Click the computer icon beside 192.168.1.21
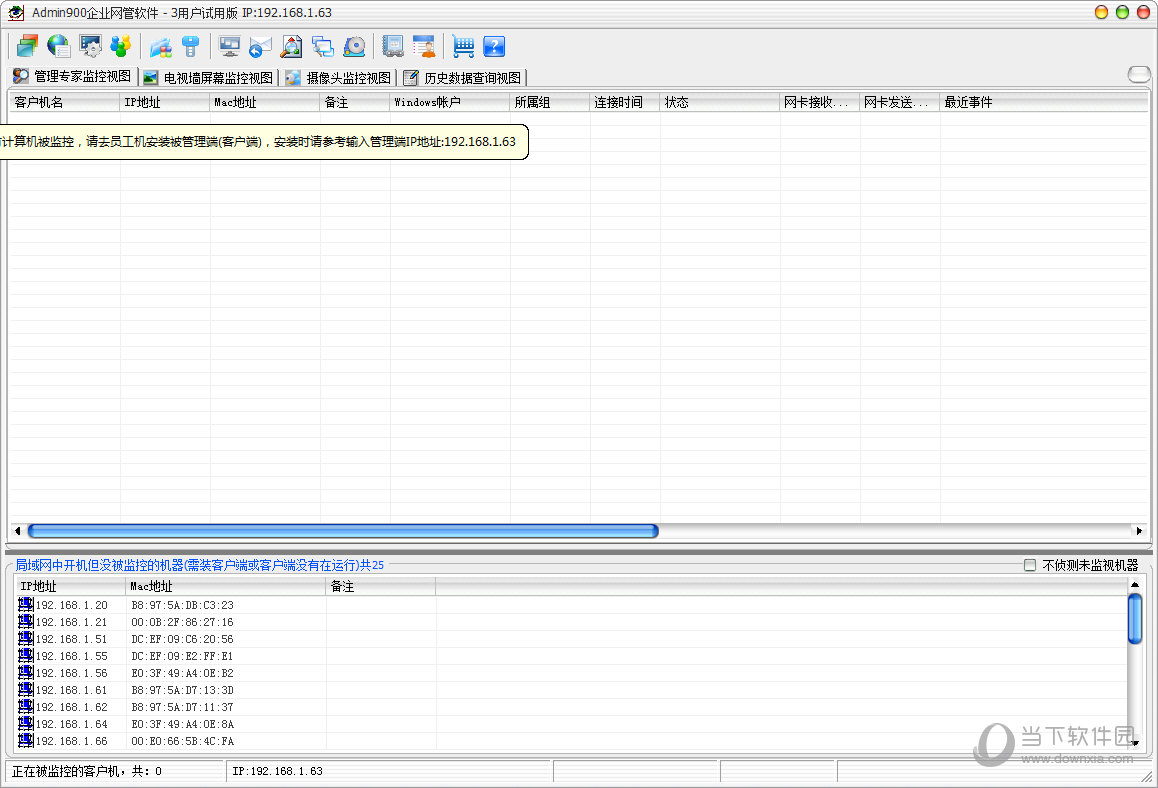Screen dimensions: 1158x788 point(26,621)
